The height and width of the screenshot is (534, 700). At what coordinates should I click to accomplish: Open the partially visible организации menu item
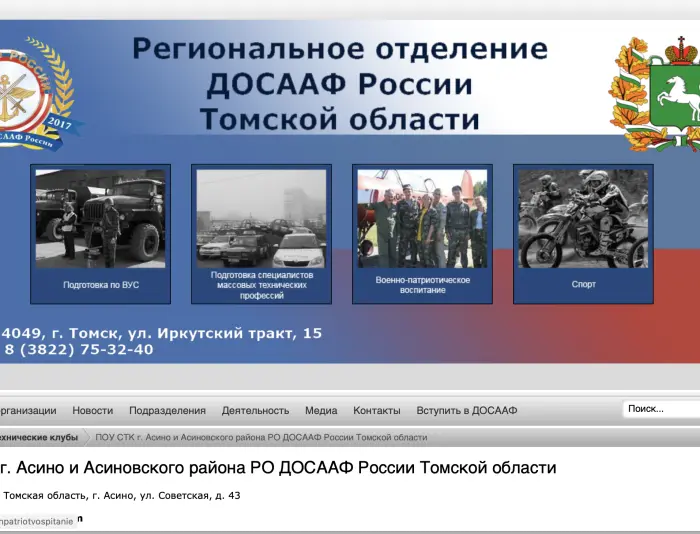pyautogui.click(x=28, y=410)
